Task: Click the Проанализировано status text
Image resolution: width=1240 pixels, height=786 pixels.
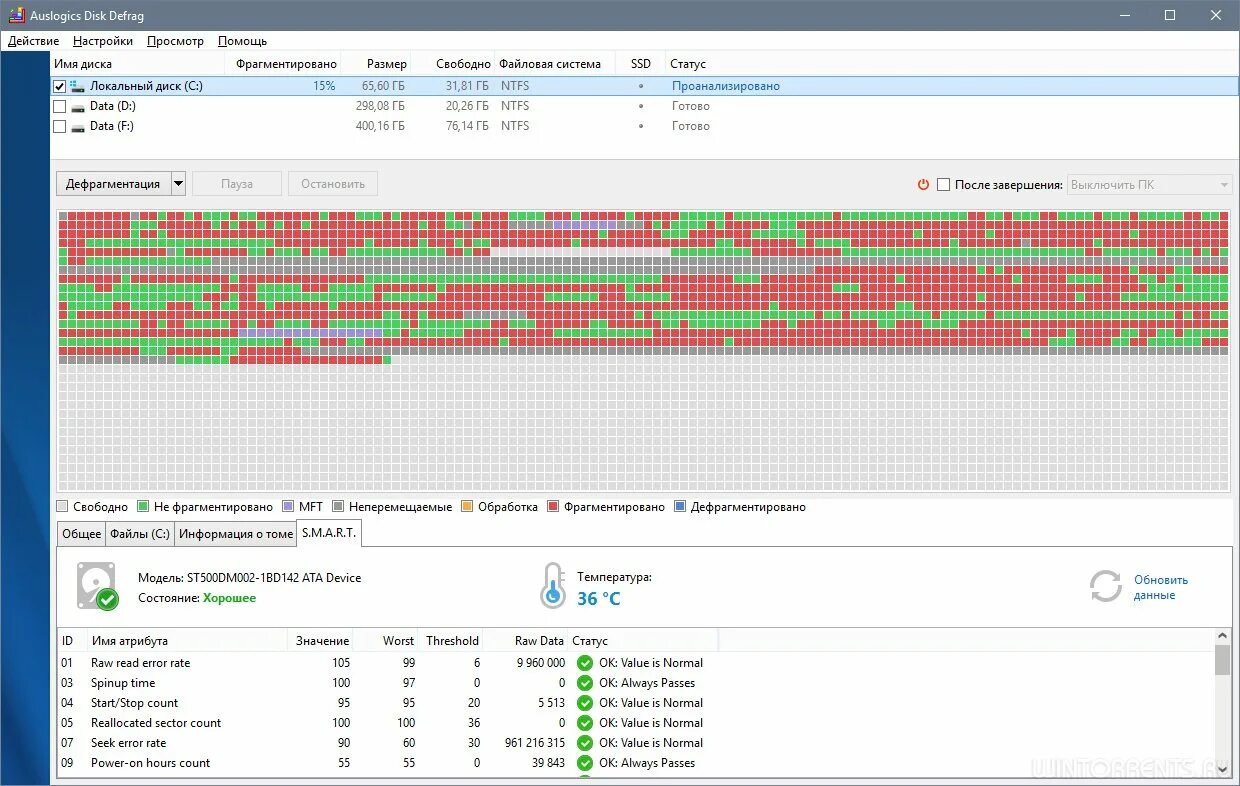Action: (726, 86)
